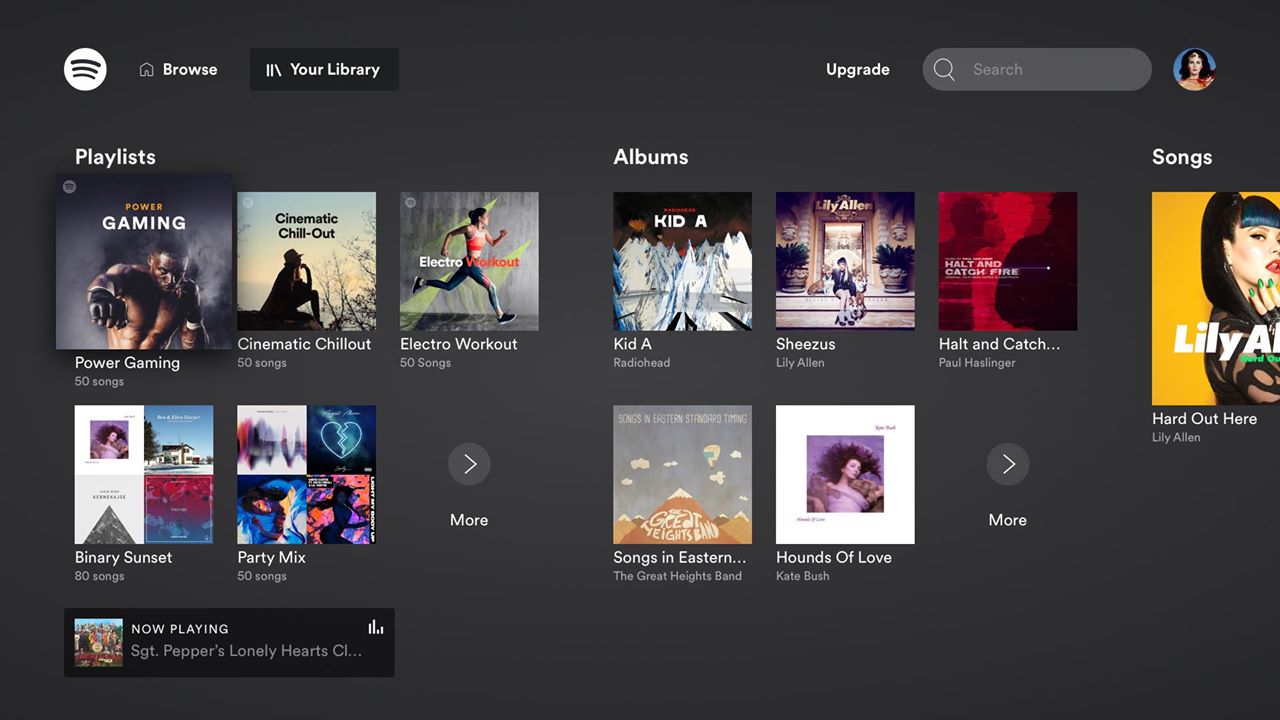Viewport: 1280px width, 720px height.
Task: Click 'Lily Allen' under Sheezus
Action: tap(800, 363)
